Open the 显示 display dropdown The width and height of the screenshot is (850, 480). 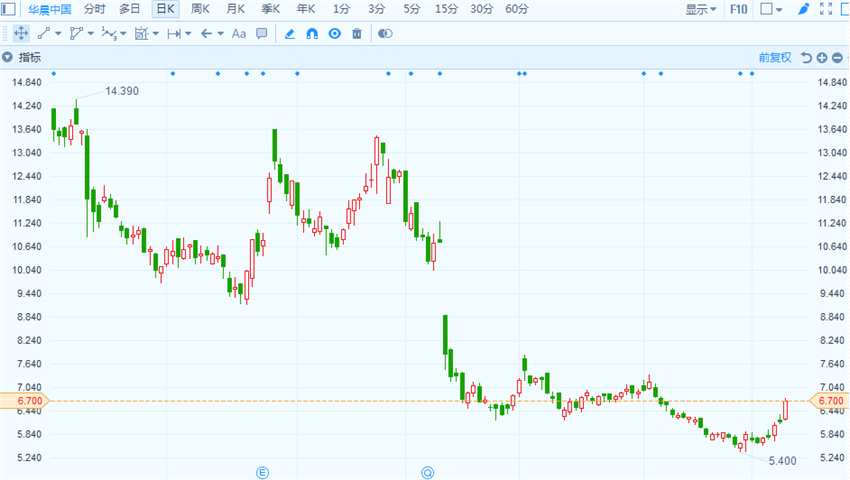pos(701,9)
